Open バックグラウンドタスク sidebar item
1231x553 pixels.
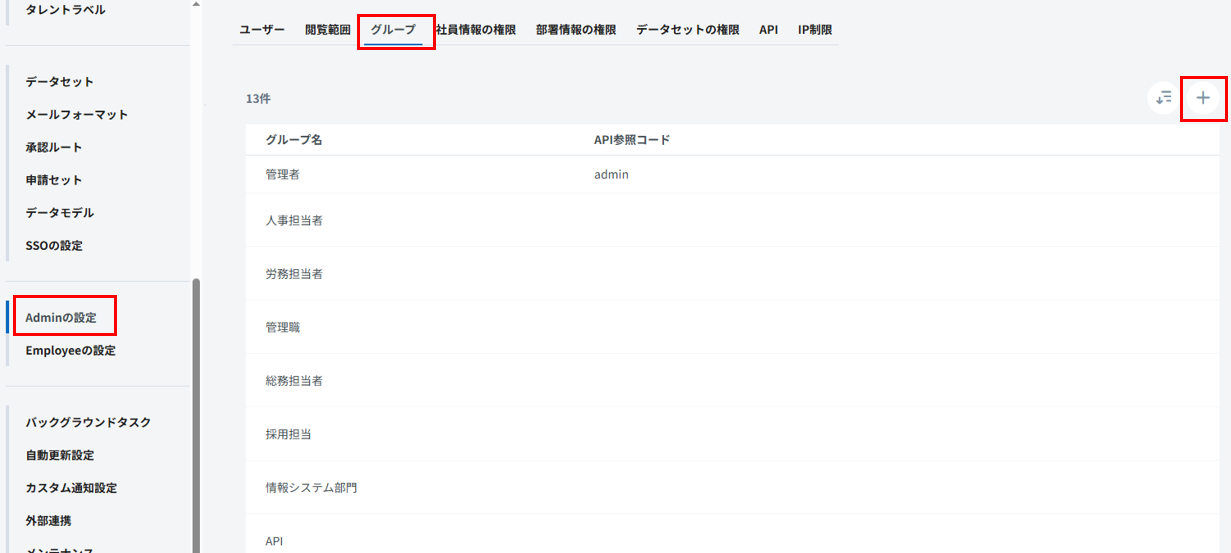pyautogui.click(x=88, y=423)
